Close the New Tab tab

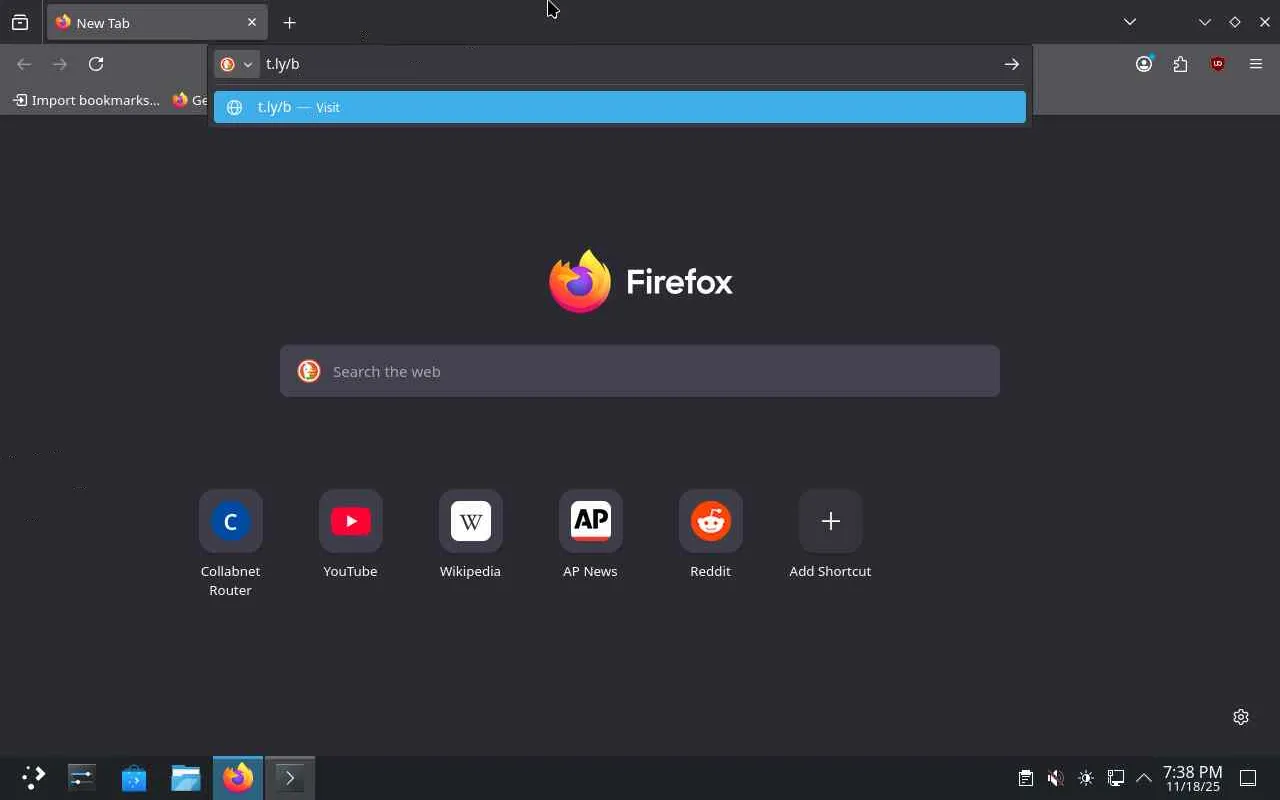[252, 22]
